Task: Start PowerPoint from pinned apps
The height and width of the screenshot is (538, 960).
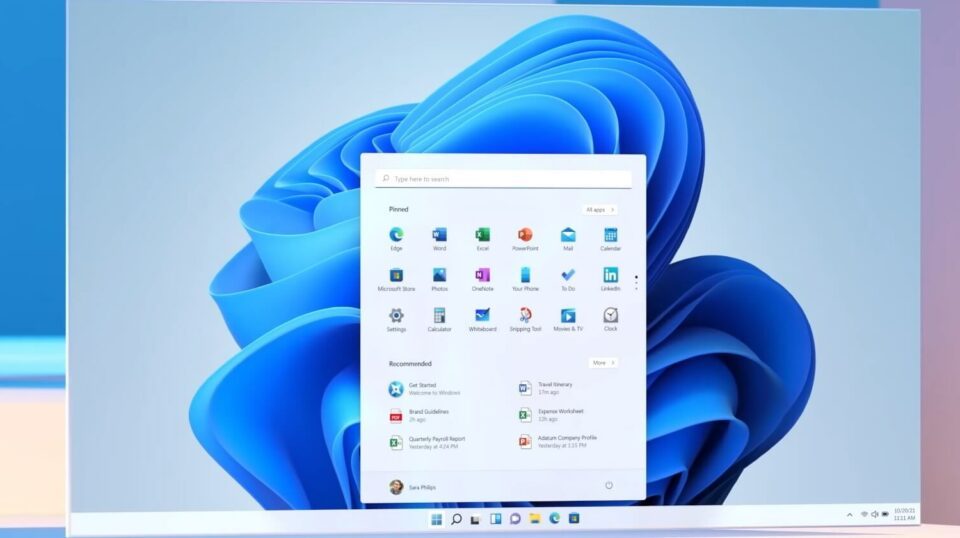Action: tap(525, 238)
